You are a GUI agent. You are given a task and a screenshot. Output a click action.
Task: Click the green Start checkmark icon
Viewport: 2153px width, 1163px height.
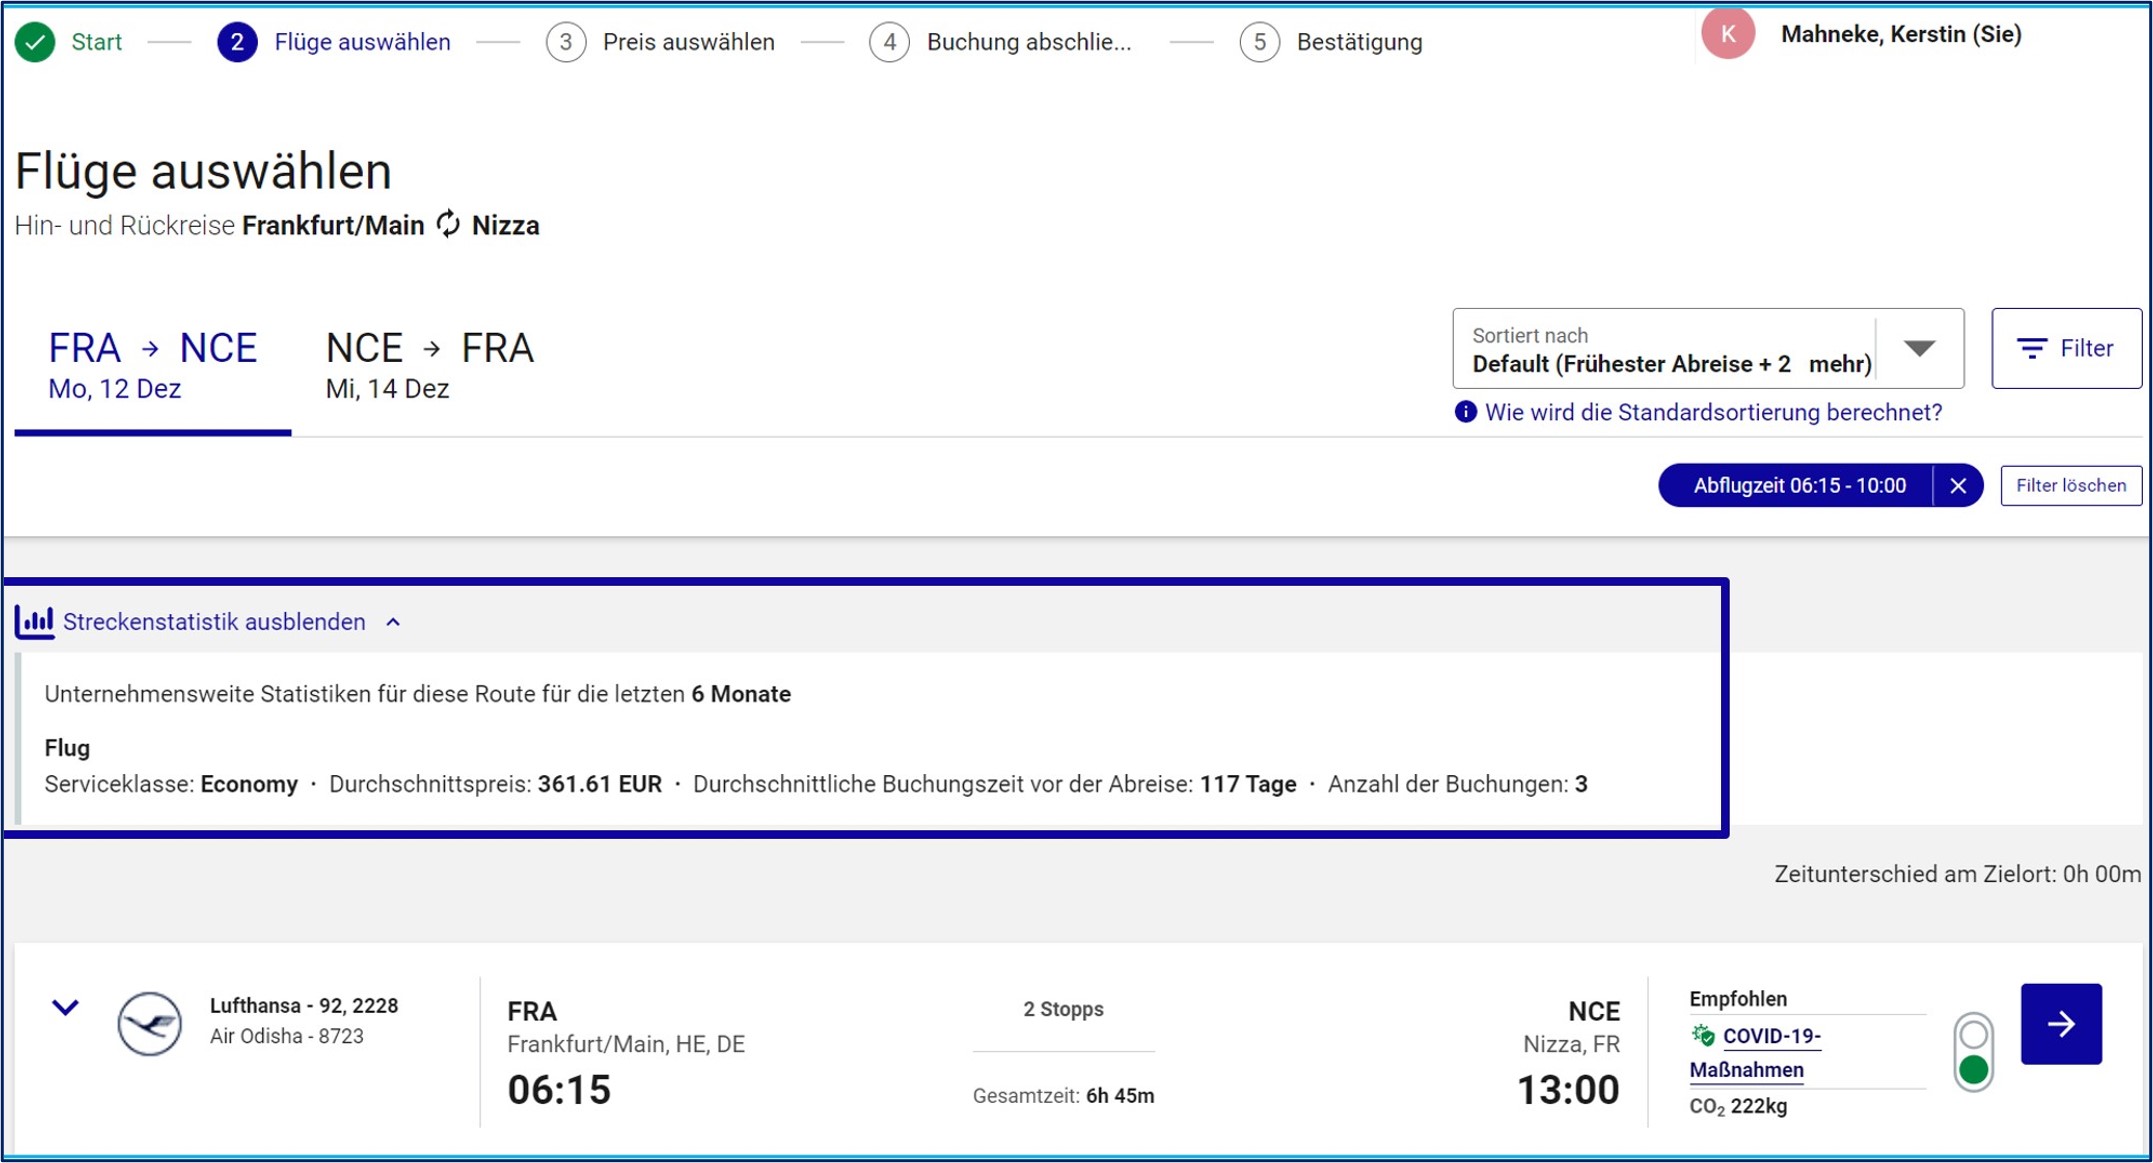35,42
